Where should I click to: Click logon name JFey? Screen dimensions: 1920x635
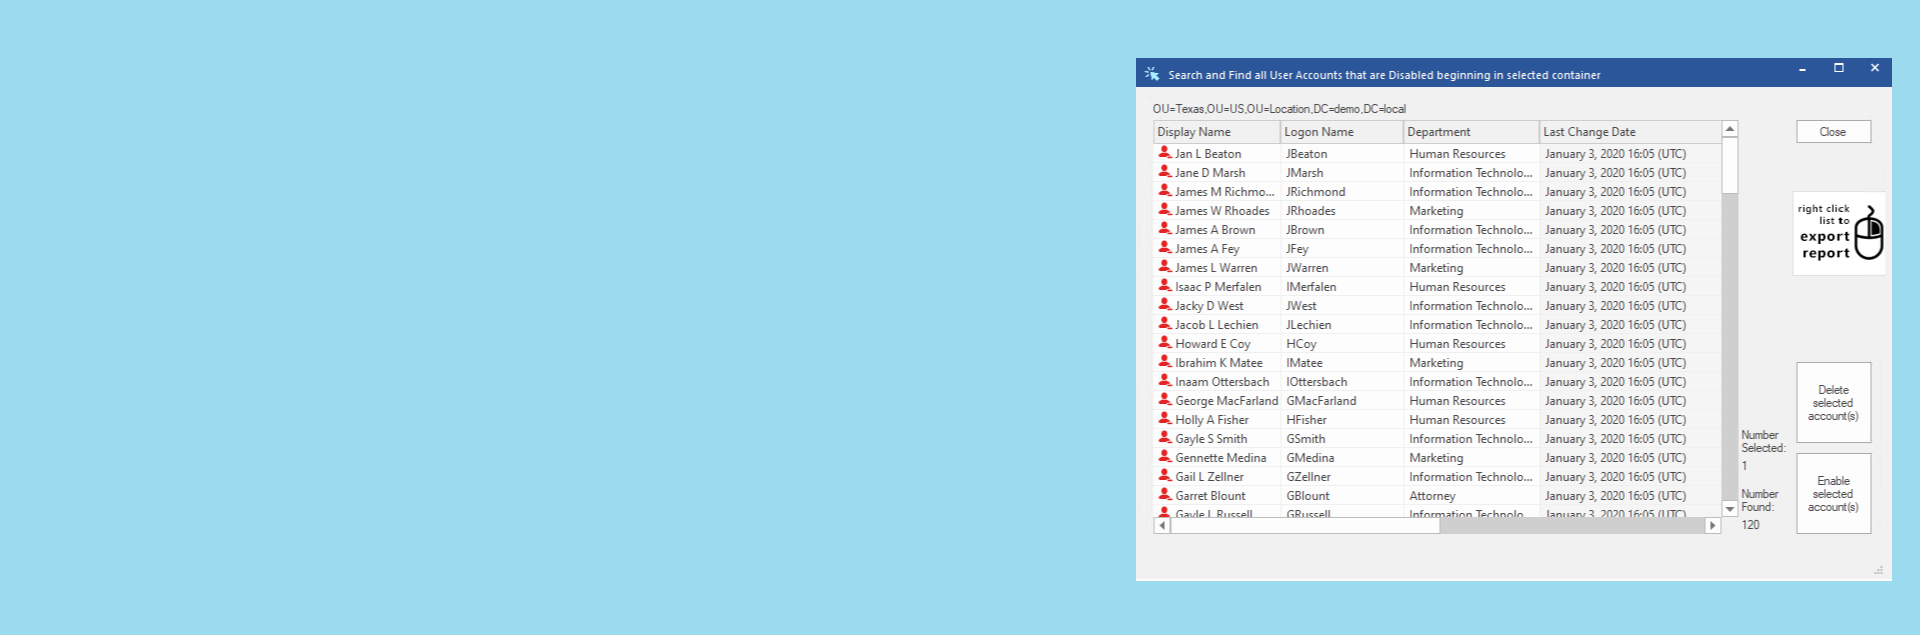[x=1297, y=249]
